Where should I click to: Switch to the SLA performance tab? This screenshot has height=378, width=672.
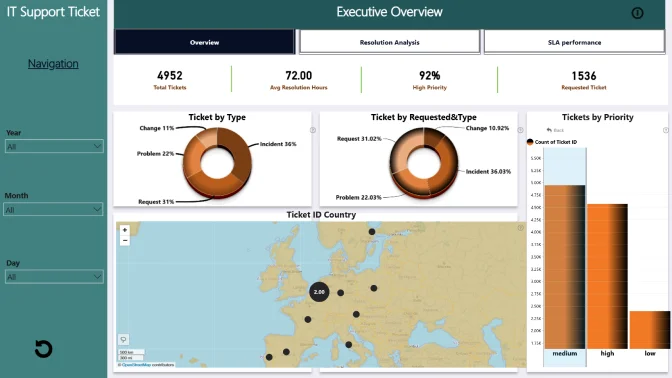click(x=574, y=42)
